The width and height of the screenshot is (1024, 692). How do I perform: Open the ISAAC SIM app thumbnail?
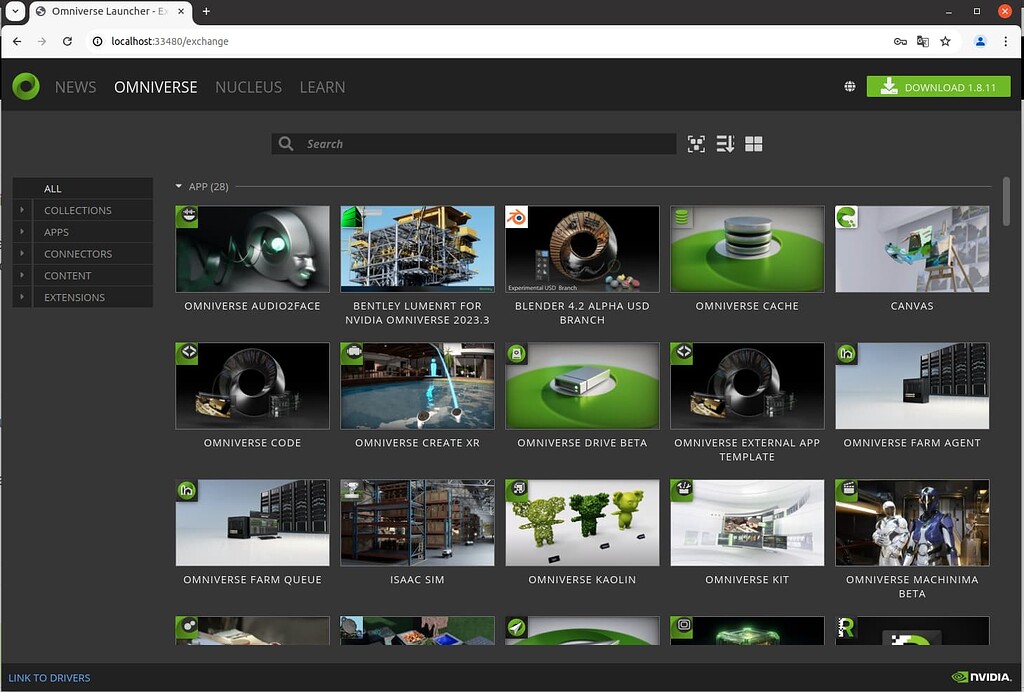(417, 522)
